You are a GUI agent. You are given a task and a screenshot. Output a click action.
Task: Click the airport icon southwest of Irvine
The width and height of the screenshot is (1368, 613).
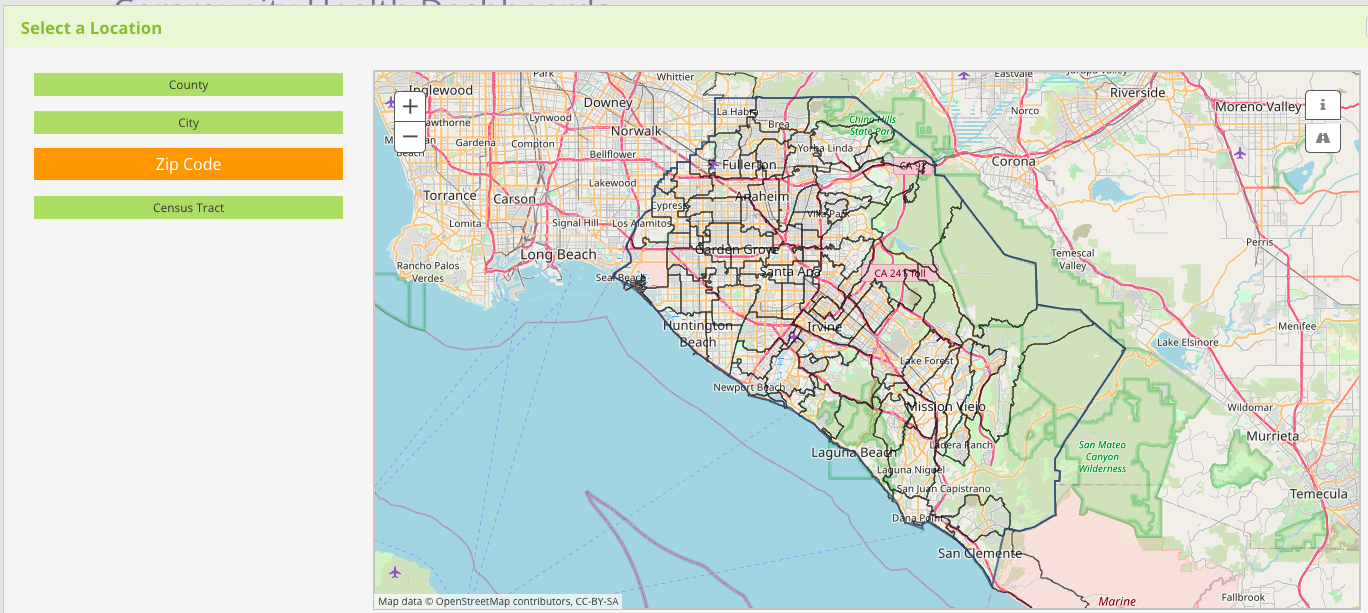792,337
